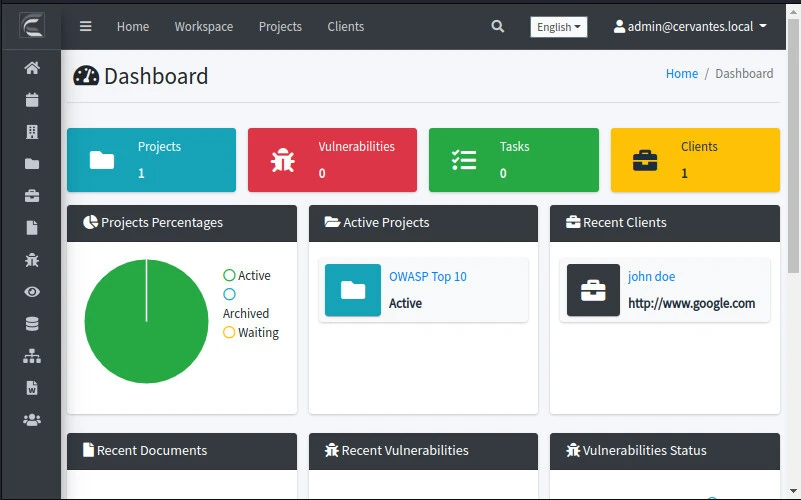Toggle the sidebar with the hamburger button

tap(86, 27)
